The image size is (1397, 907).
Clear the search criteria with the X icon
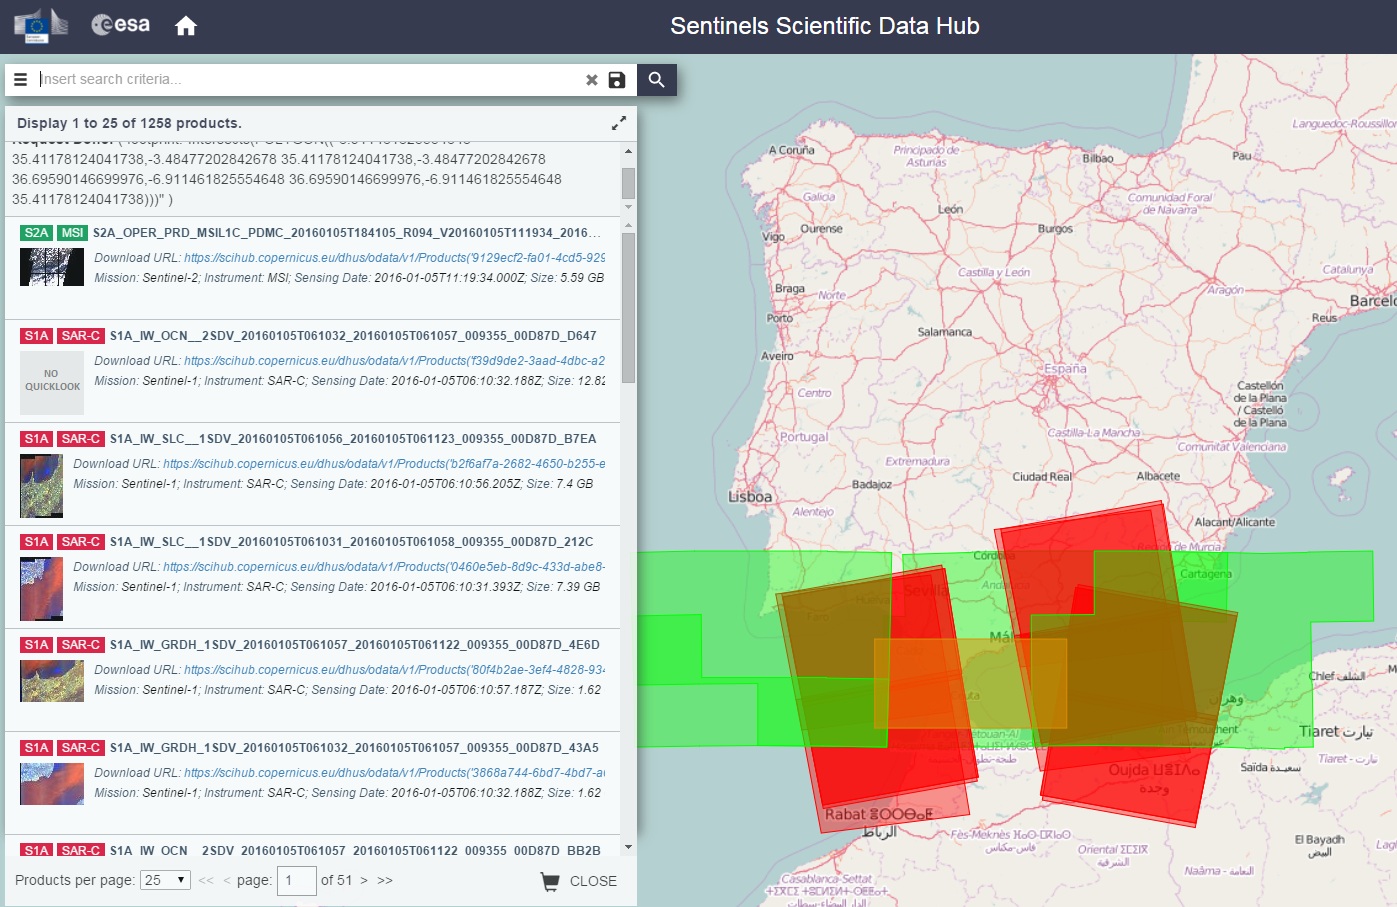click(x=591, y=79)
